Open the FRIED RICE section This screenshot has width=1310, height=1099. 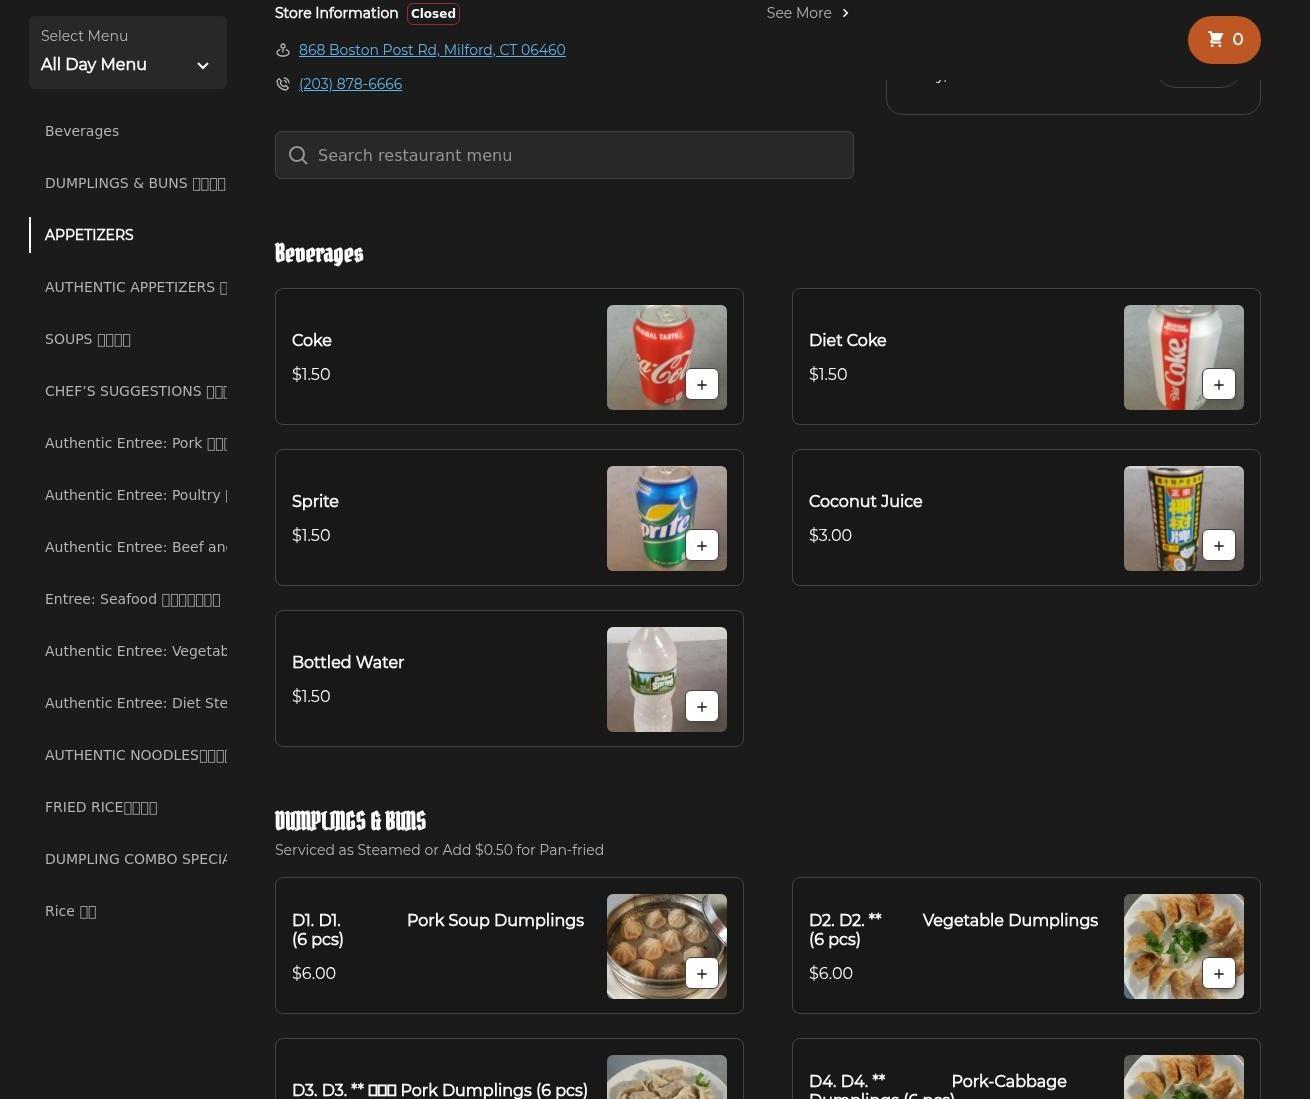tap(101, 807)
